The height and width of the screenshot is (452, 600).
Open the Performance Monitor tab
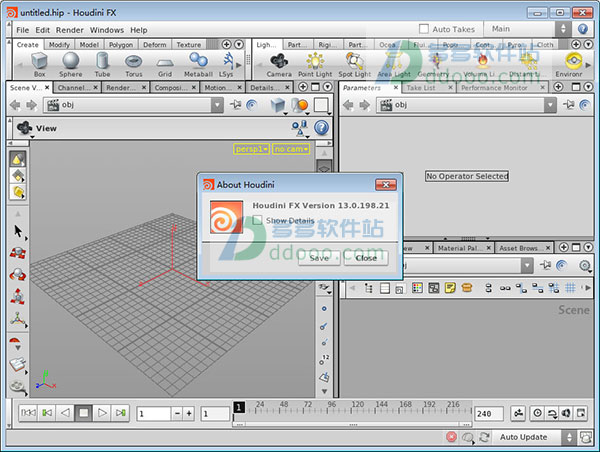pyautogui.click(x=494, y=88)
